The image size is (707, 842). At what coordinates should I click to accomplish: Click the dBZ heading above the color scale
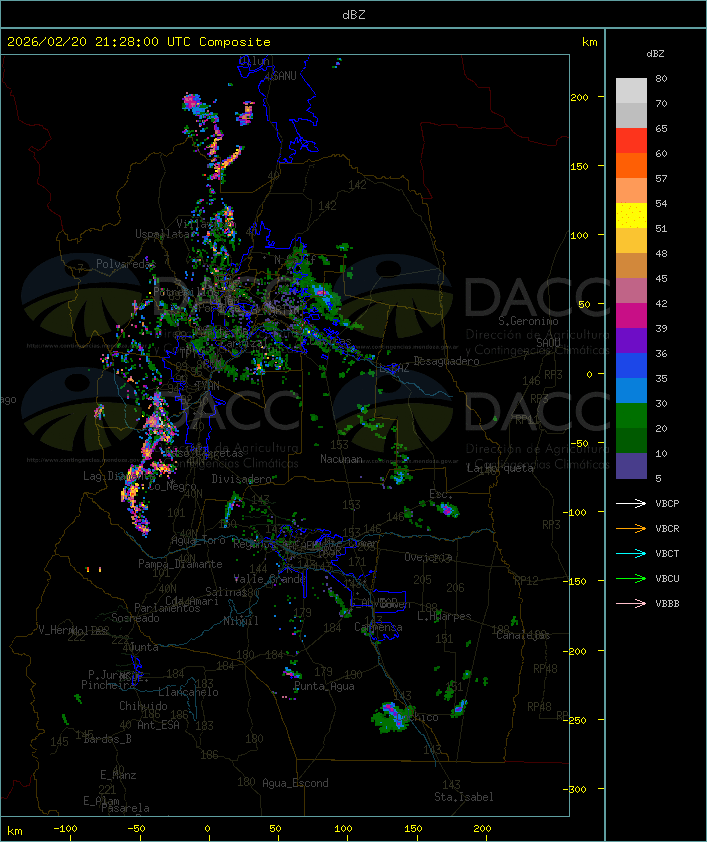pos(655,54)
